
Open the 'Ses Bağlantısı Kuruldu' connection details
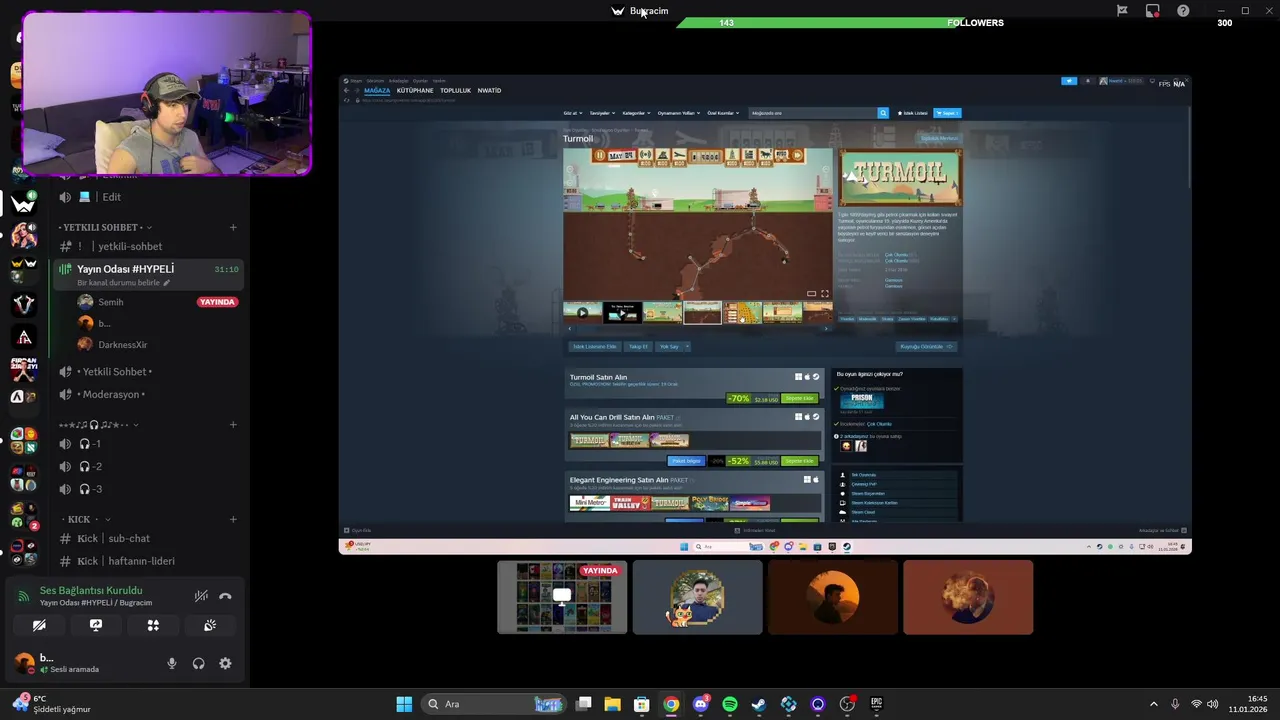[91, 590]
